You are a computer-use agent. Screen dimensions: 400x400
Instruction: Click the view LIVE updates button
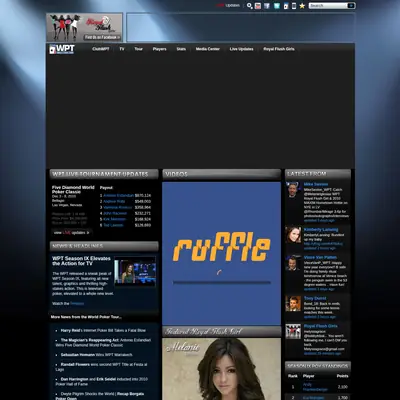pyautogui.click(x=72, y=233)
